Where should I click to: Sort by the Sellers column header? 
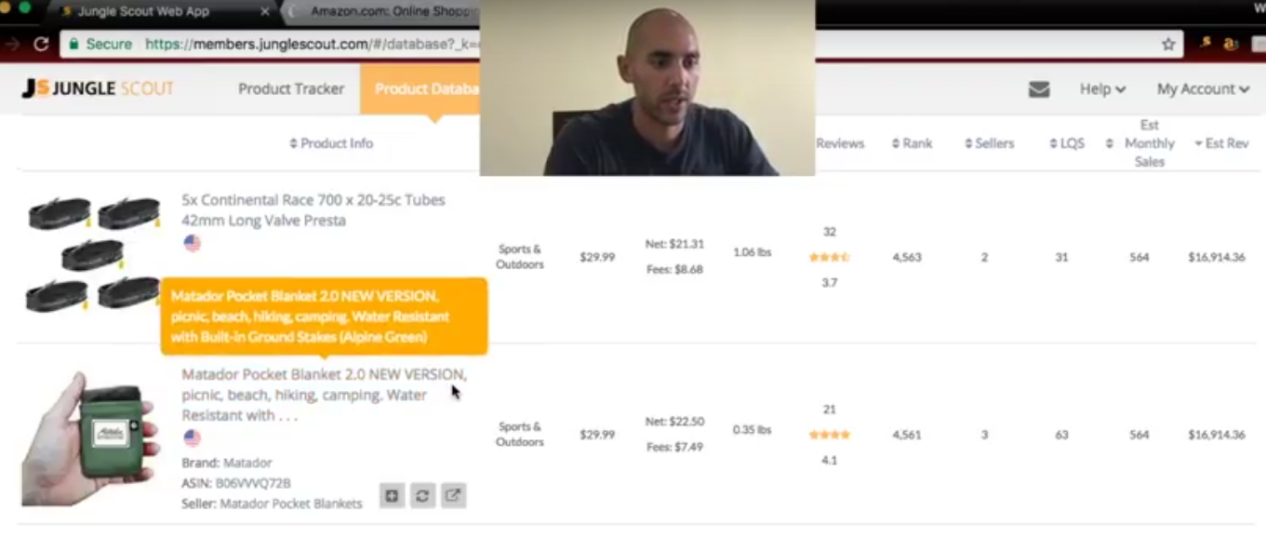coord(989,143)
